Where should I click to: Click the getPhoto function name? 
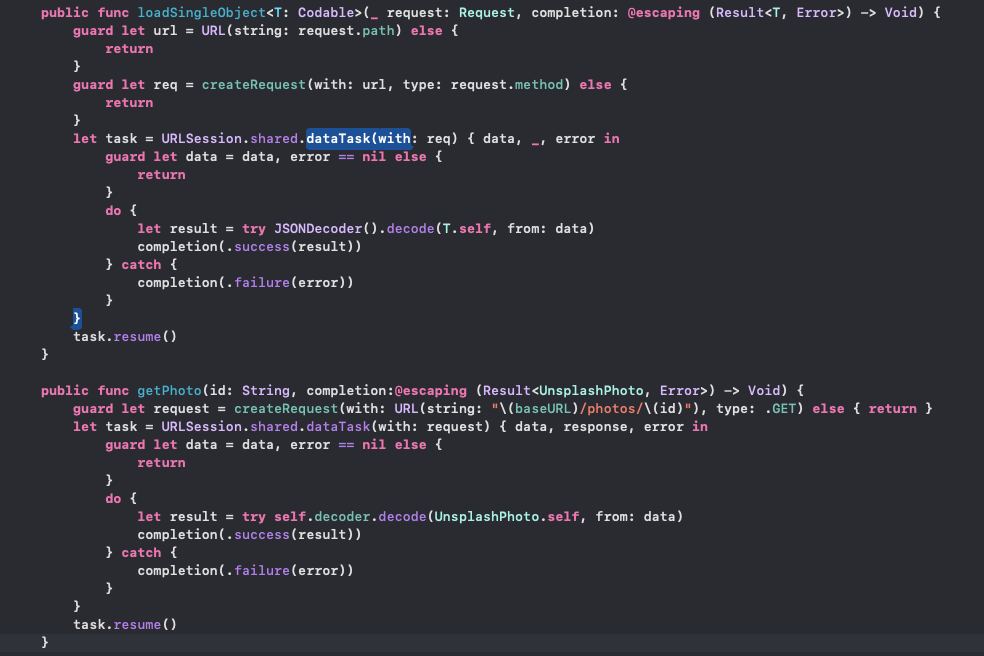(169, 390)
